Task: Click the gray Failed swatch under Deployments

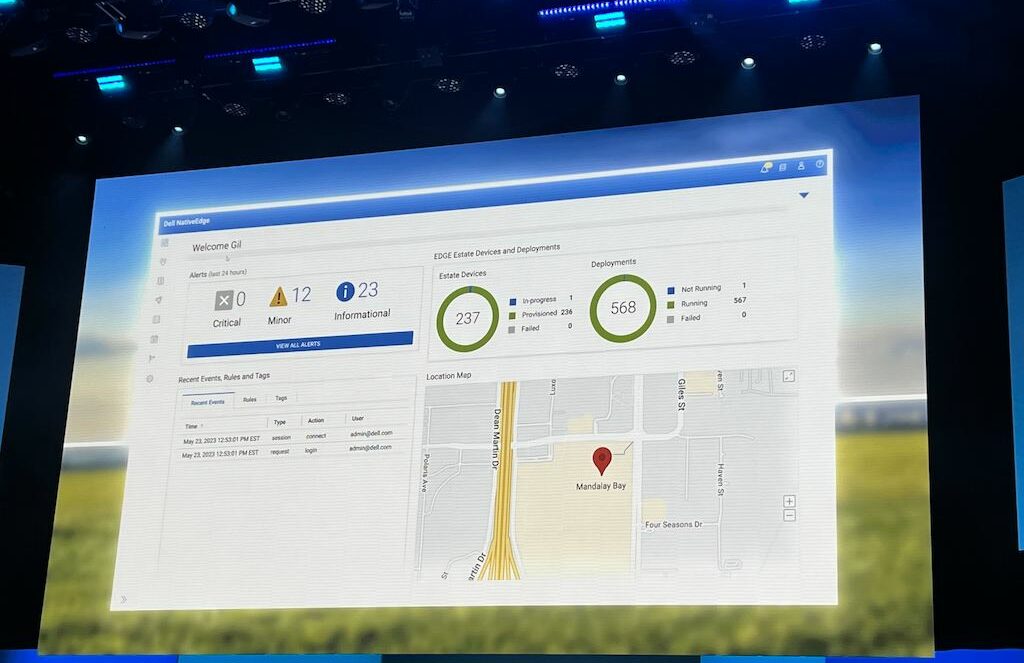Action: [x=671, y=319]
